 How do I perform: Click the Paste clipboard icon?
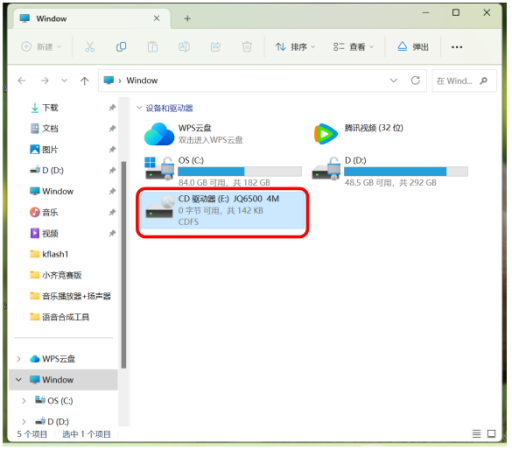point(153,47)
